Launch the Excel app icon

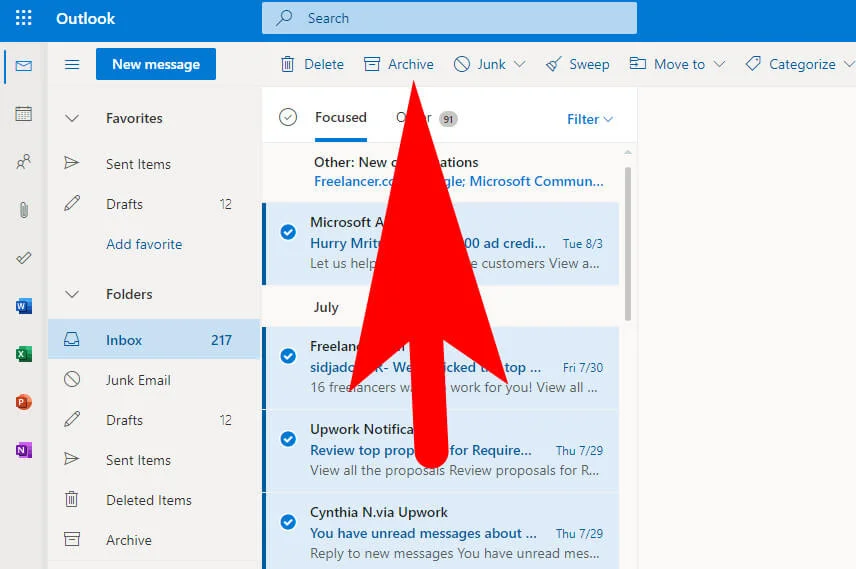(23, 354)
